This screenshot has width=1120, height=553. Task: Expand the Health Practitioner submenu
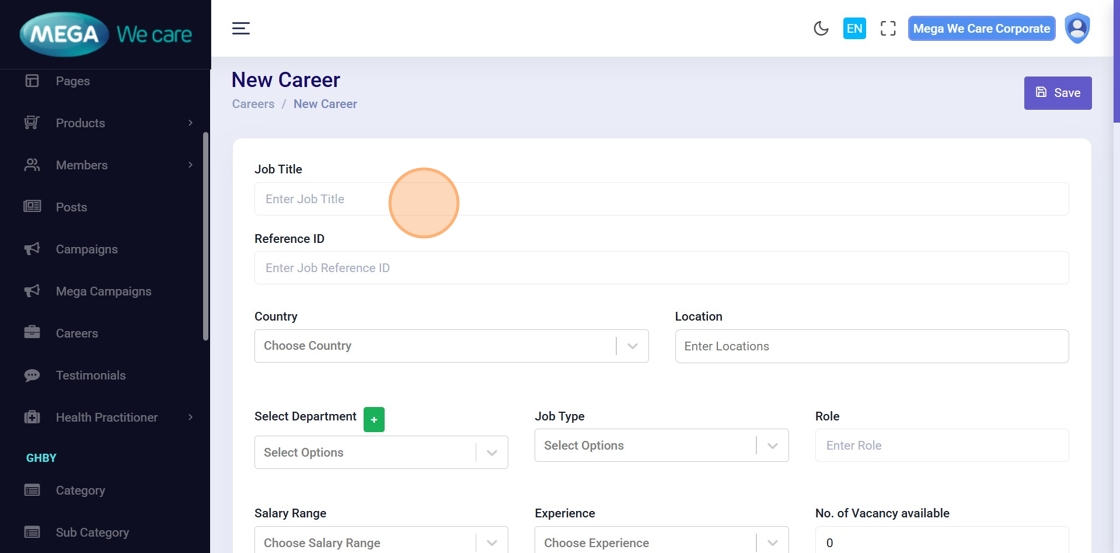pos(190,417)
